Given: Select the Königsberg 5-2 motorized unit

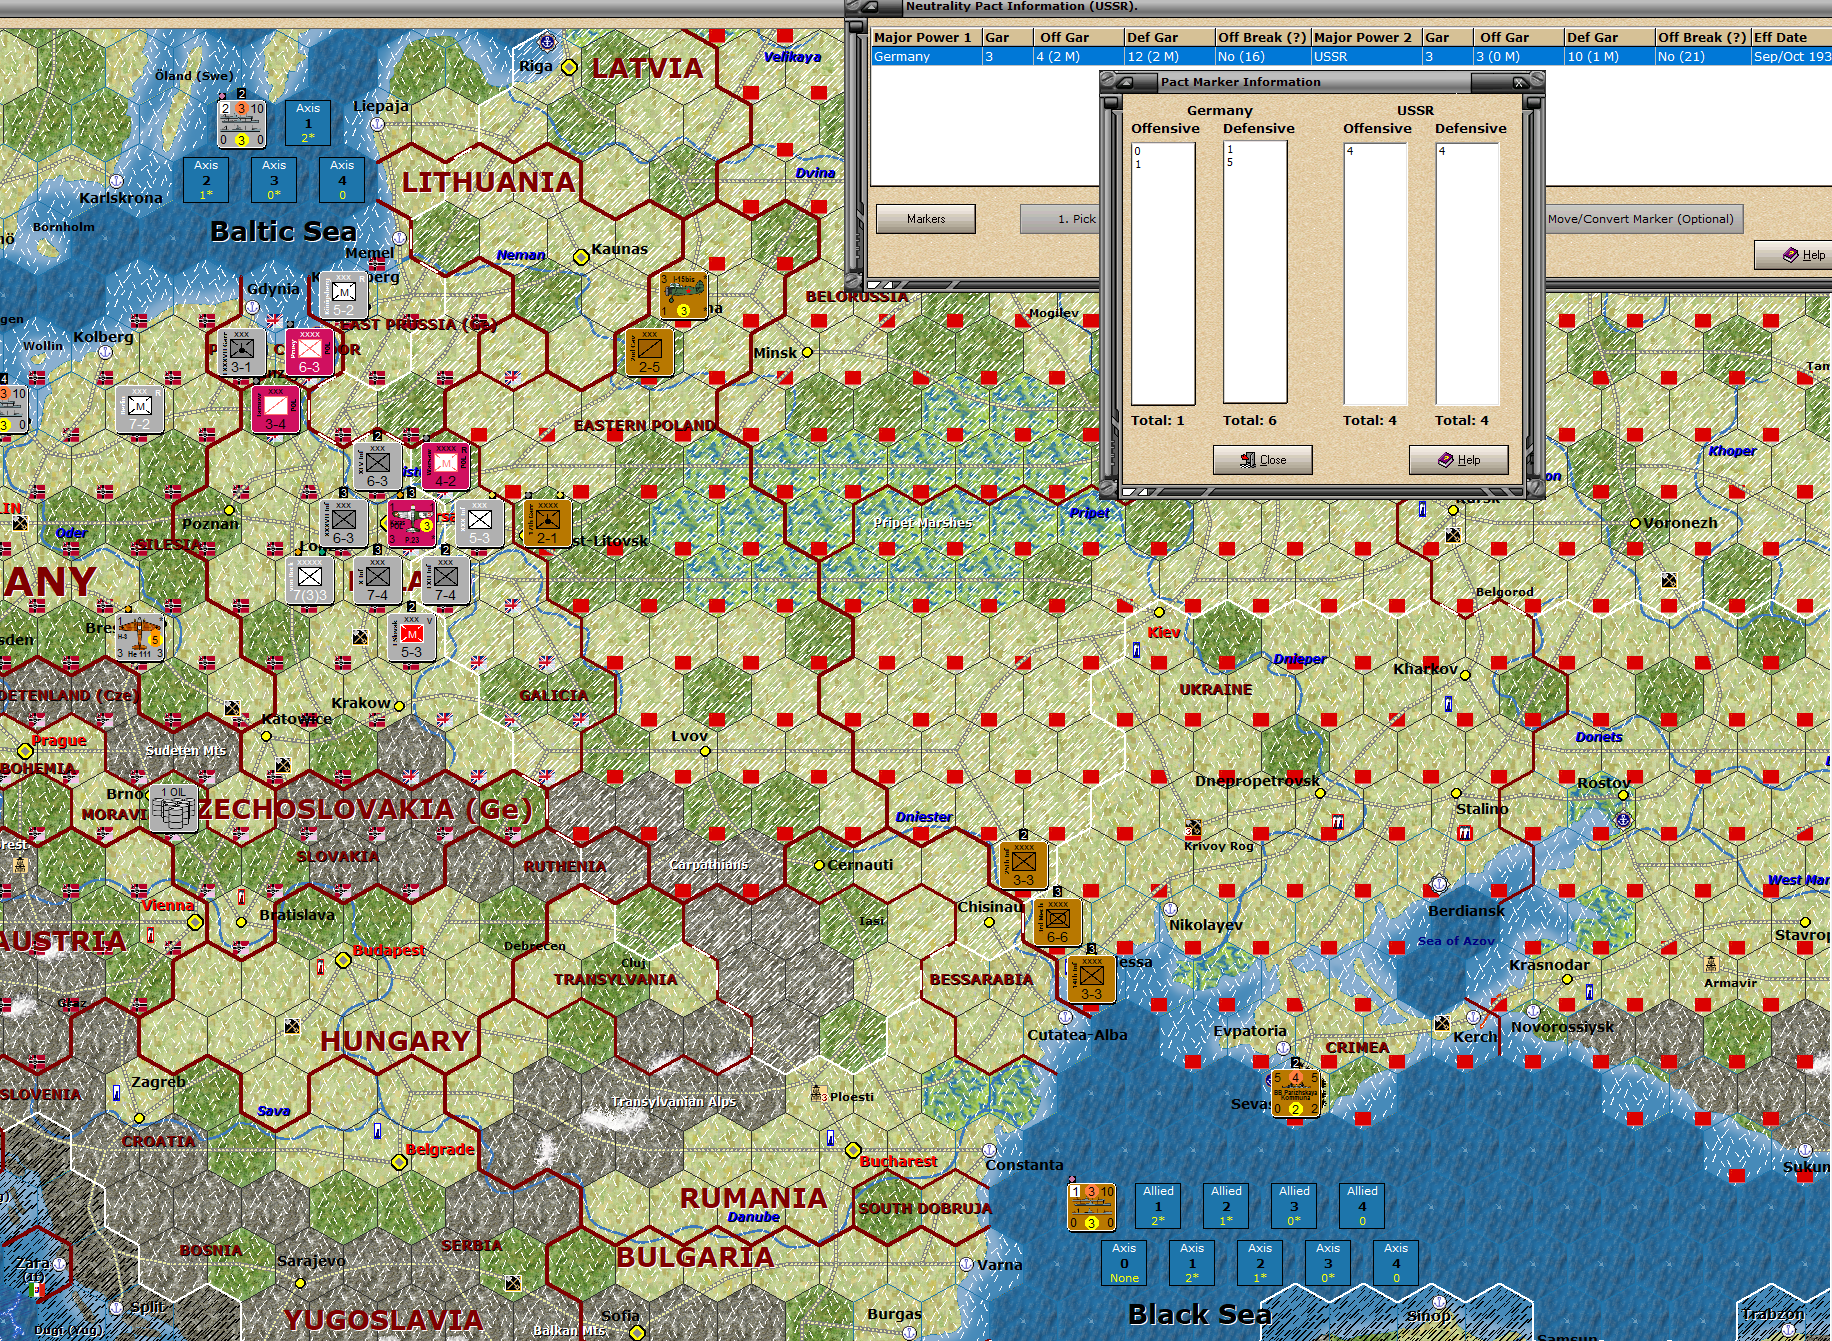Looking at the screenshot, I should [x=343, y=295].
